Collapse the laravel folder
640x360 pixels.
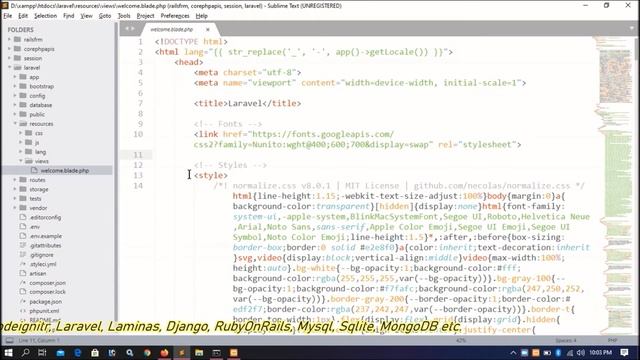click(x=10, y=68)
